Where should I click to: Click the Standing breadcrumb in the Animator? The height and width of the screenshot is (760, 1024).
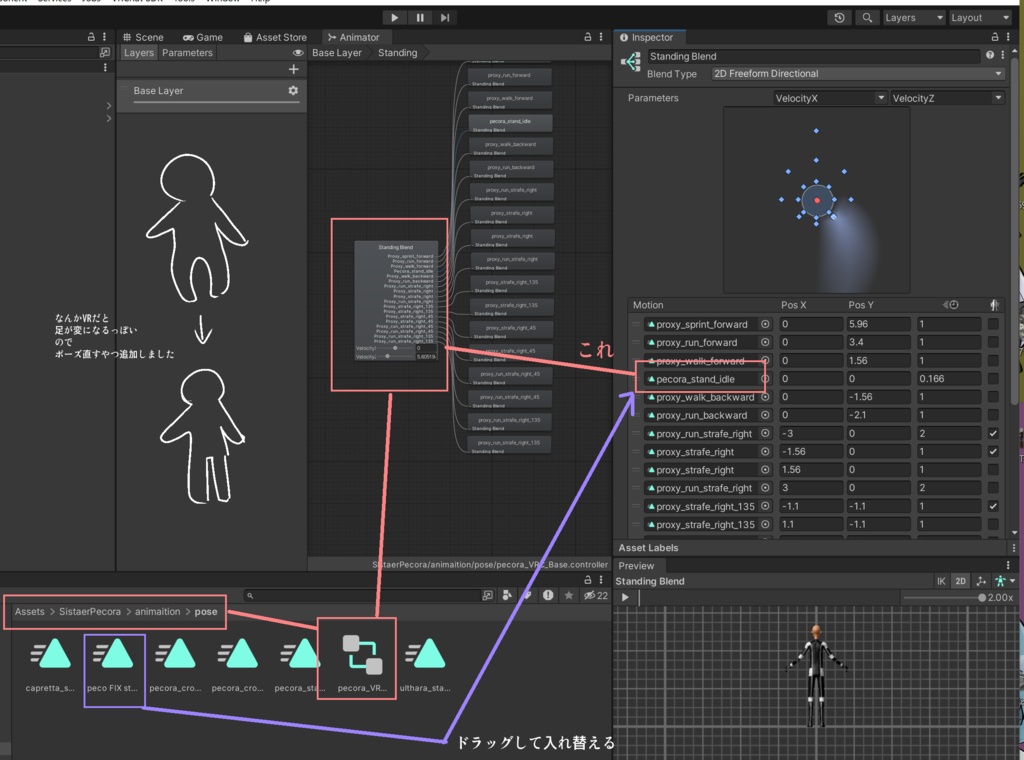coord(398,53)
